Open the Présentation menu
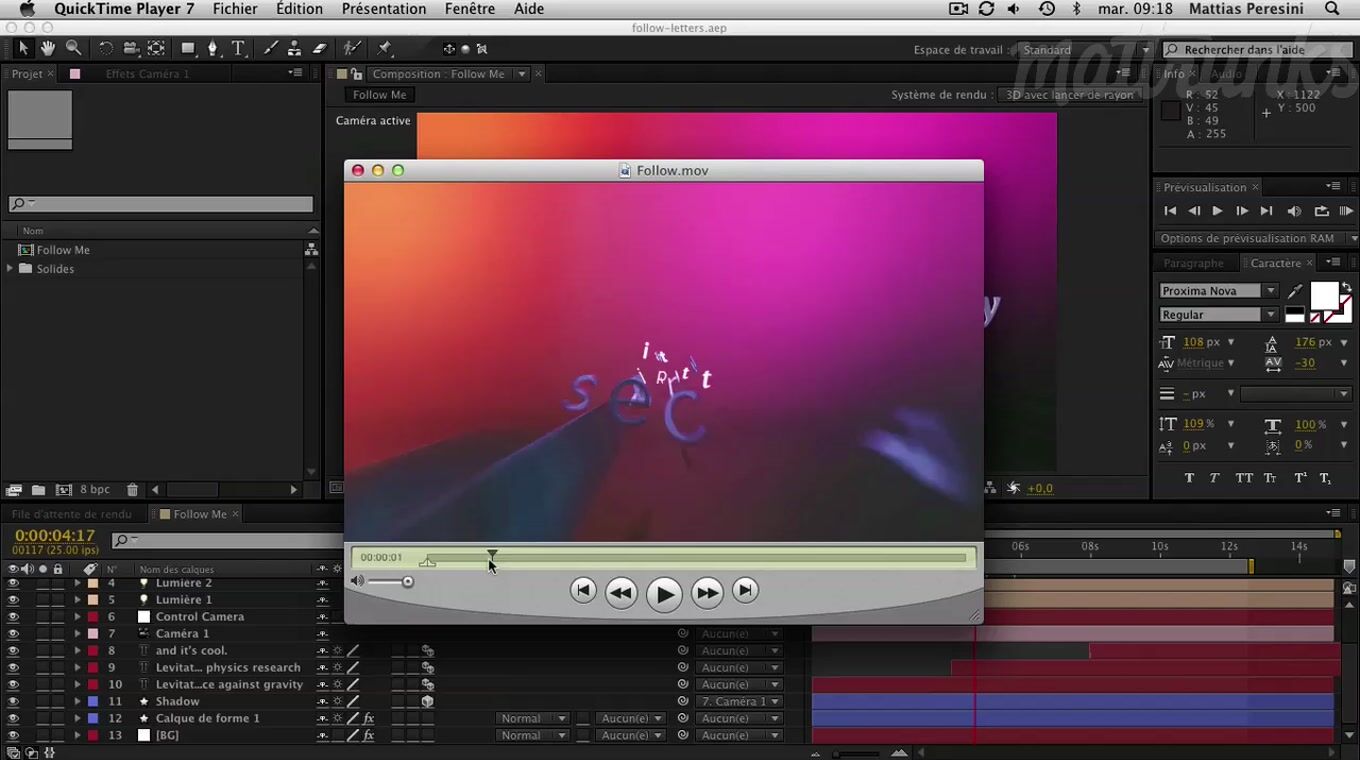The width and height of the screenshot is (1360, 760). click(384, 9)
